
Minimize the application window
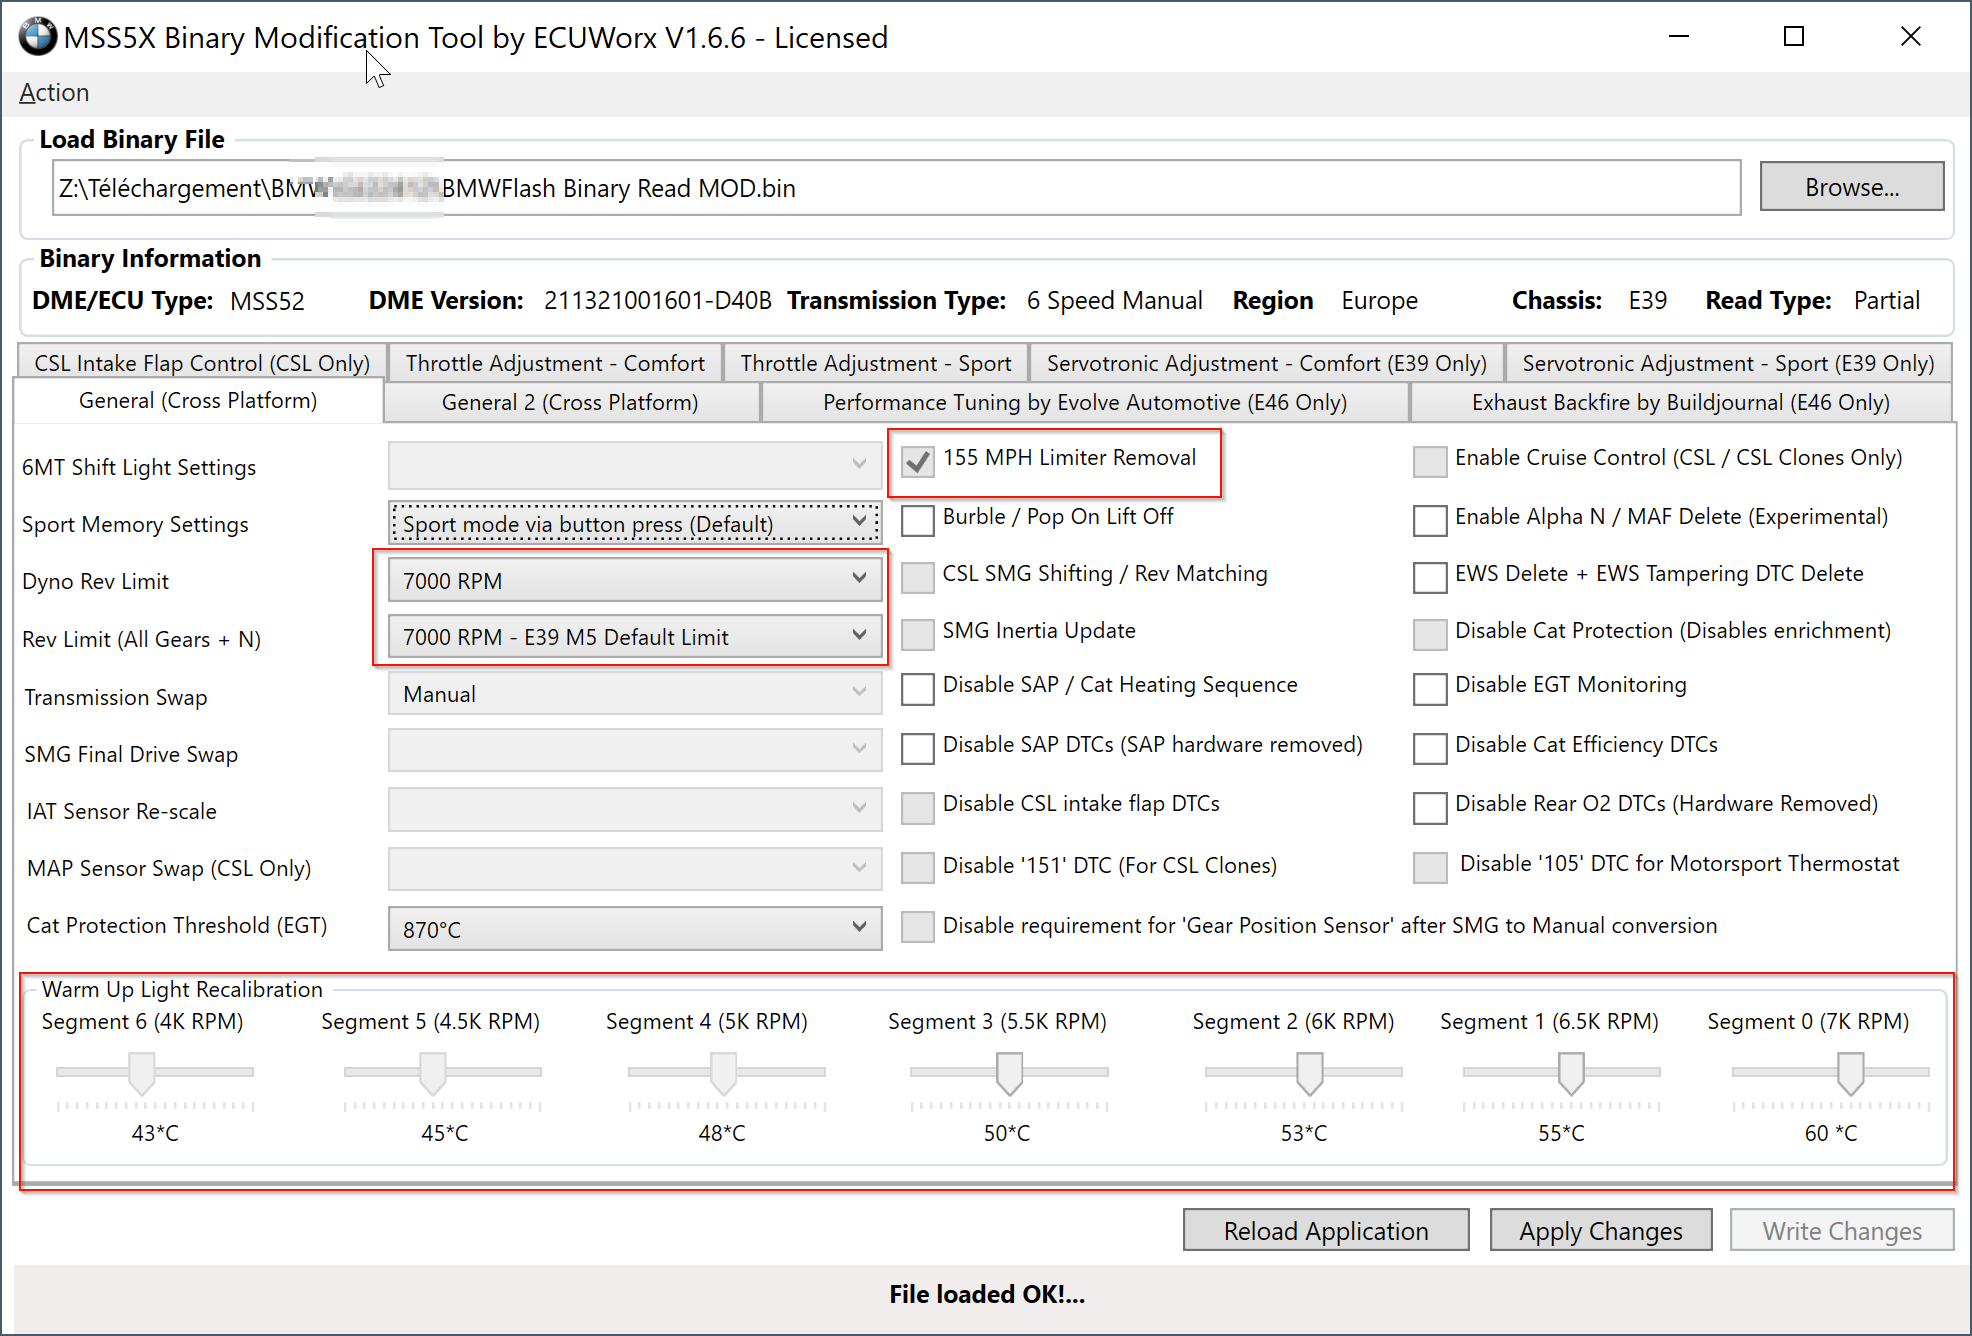click(1679, 37)
